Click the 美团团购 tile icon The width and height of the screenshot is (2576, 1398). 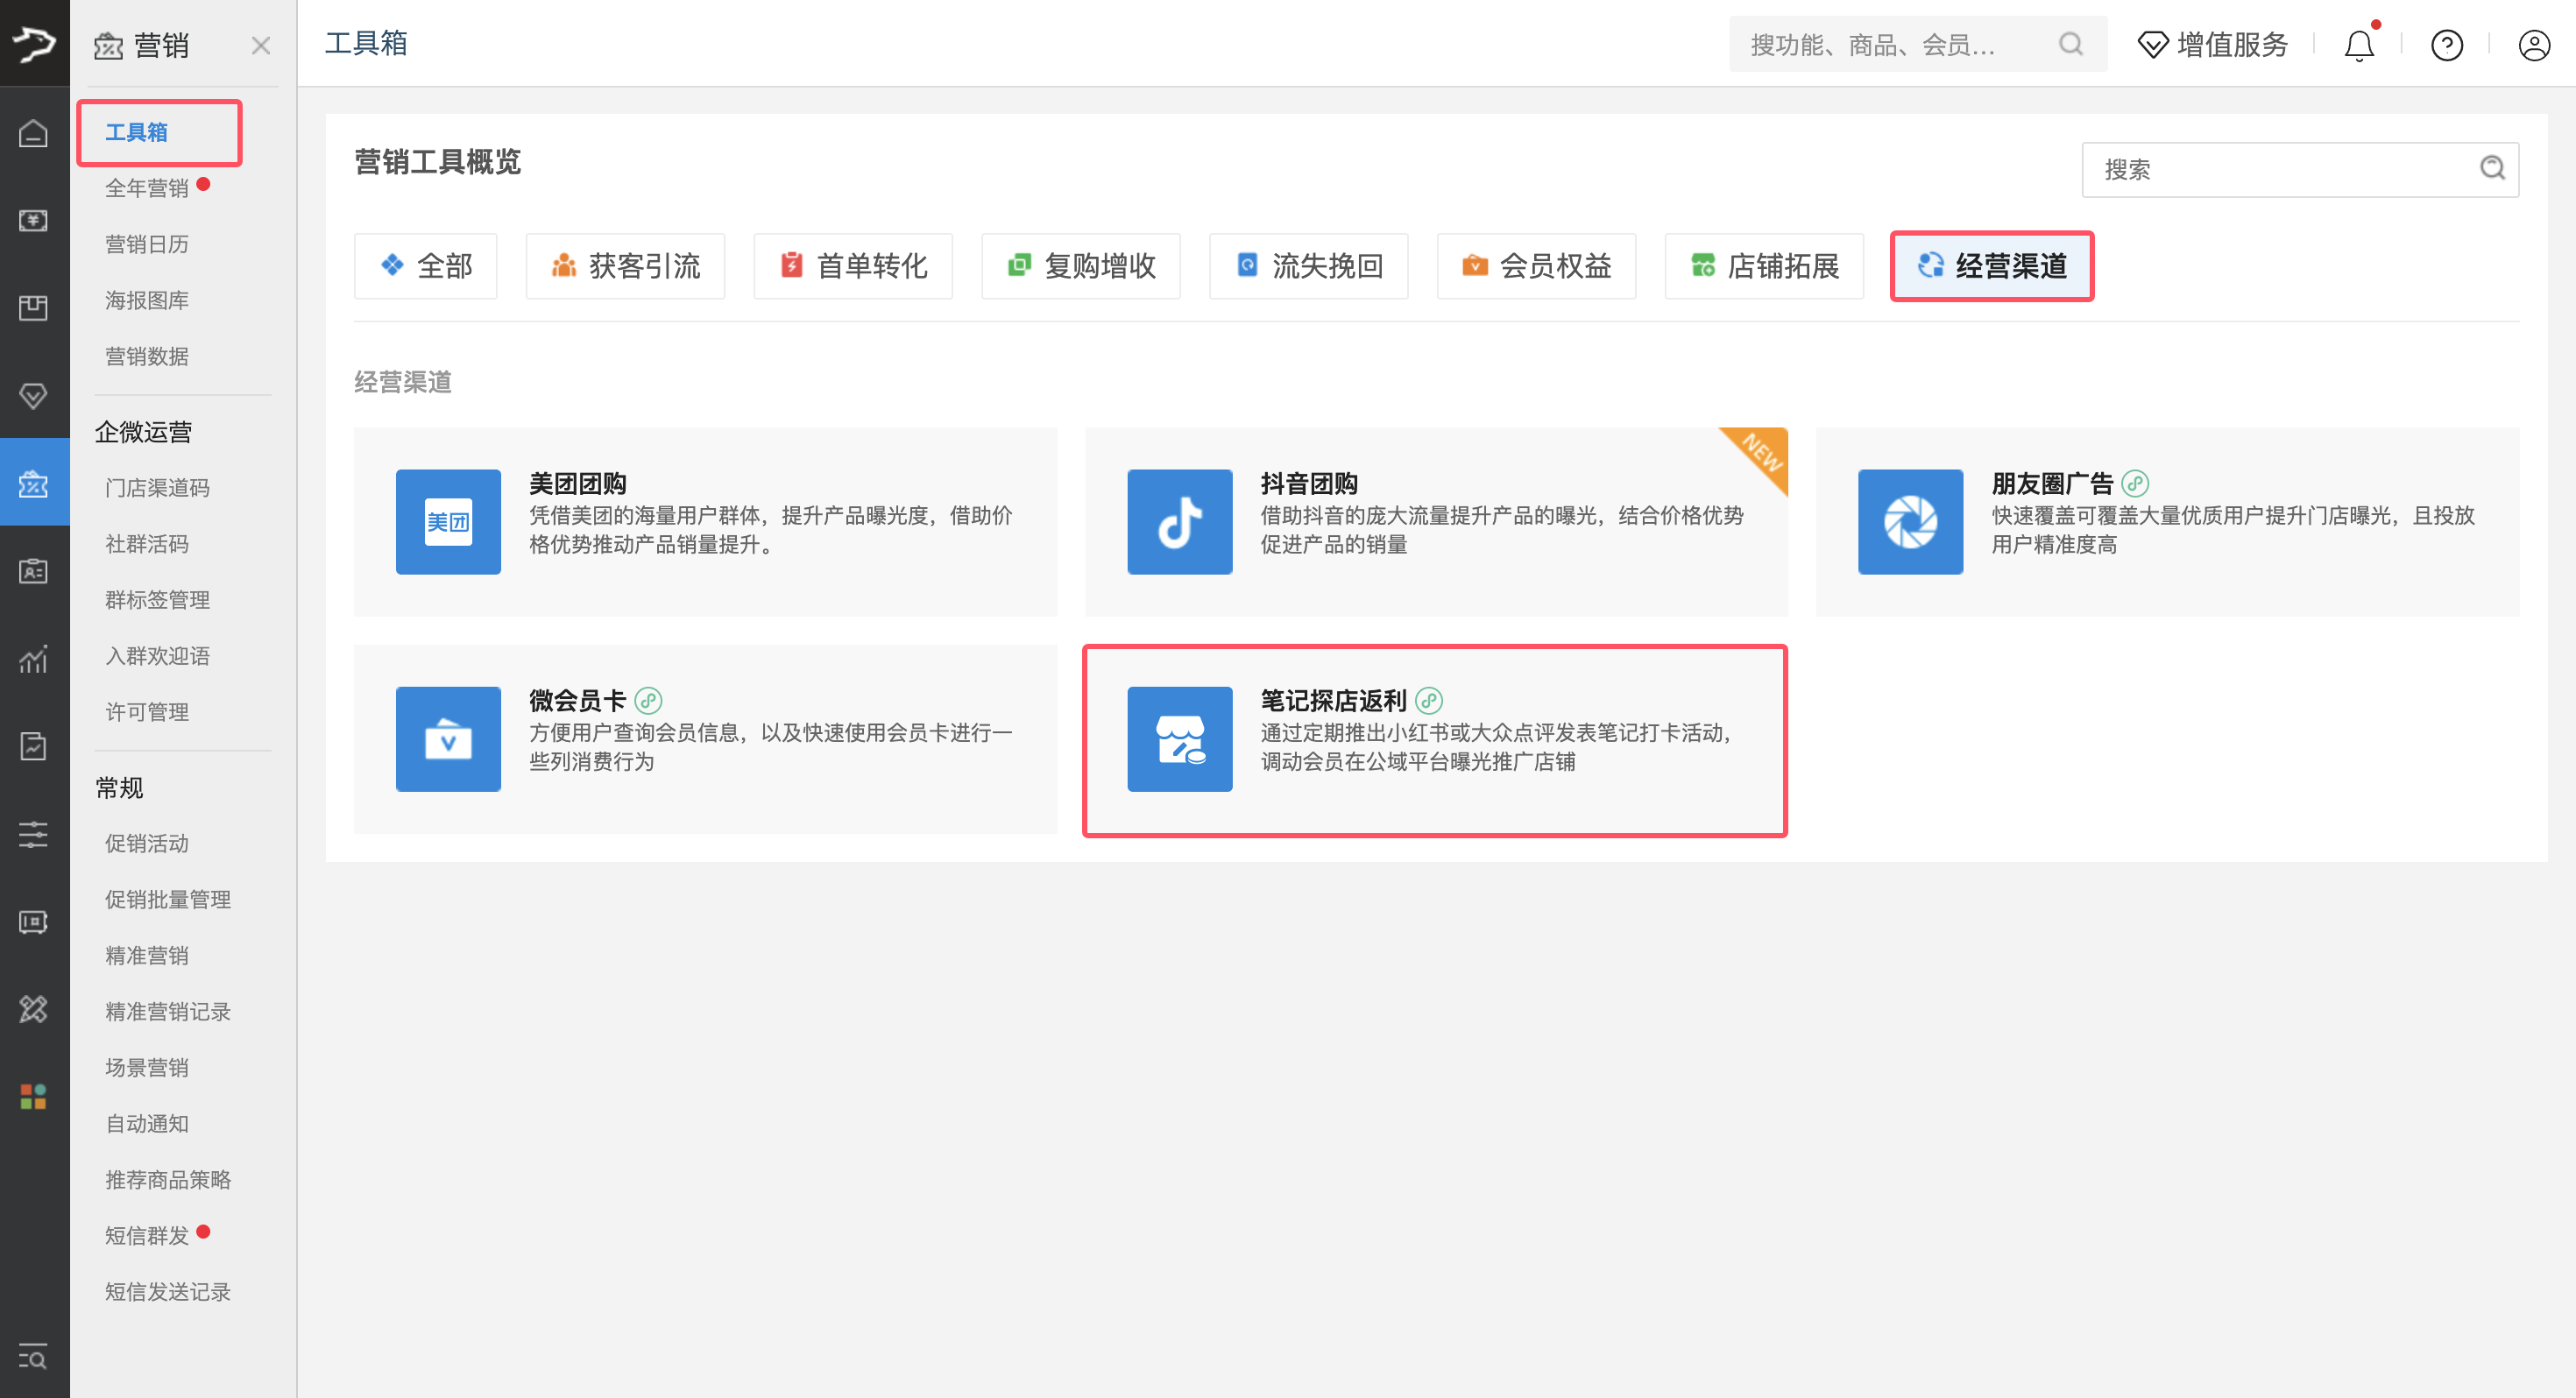point(448,521)
